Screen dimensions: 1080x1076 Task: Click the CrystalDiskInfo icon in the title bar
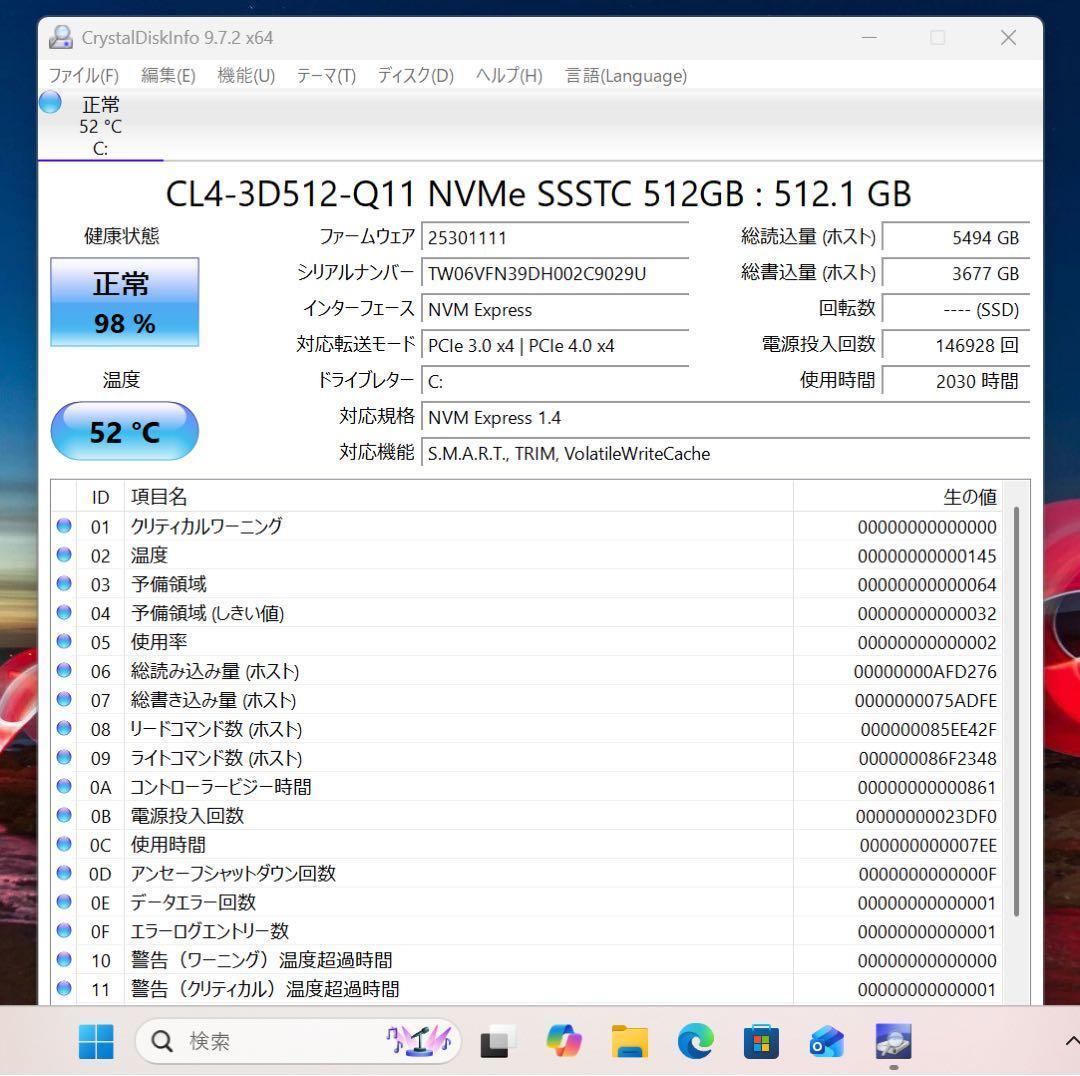pyautogui.click(x=60, y=36)
